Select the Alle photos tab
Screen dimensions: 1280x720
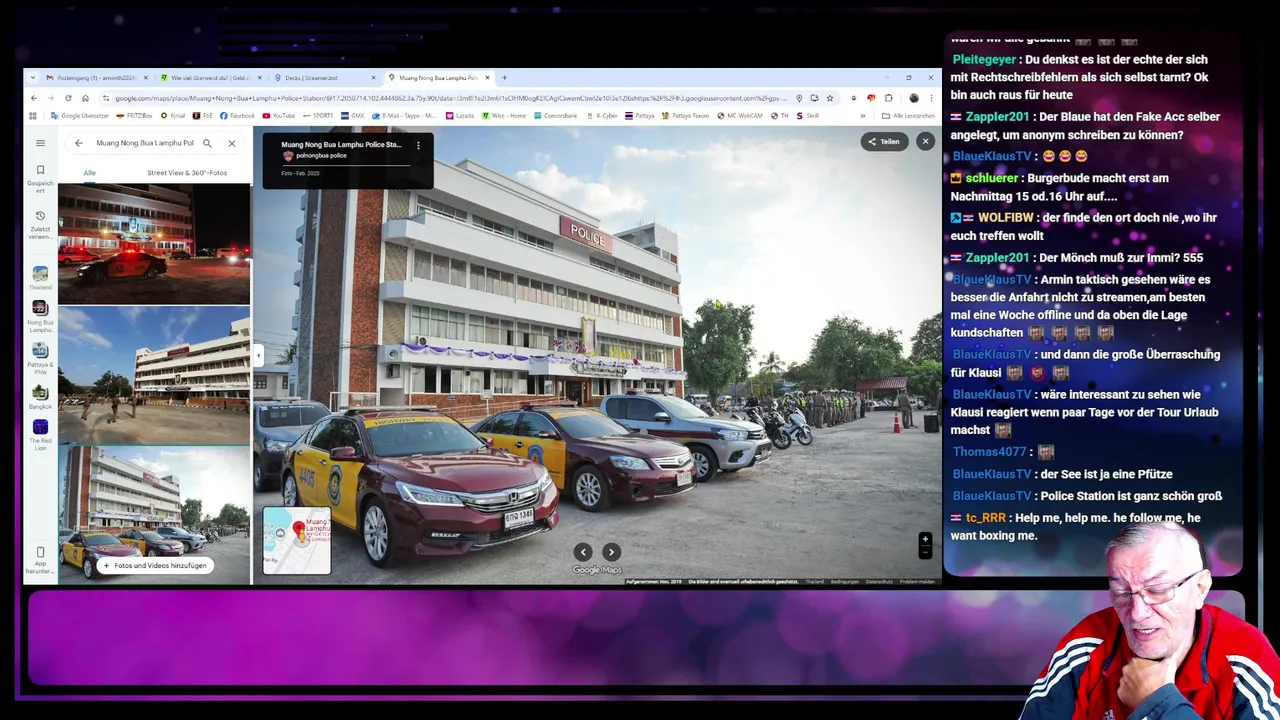click(x=89, y=172)
